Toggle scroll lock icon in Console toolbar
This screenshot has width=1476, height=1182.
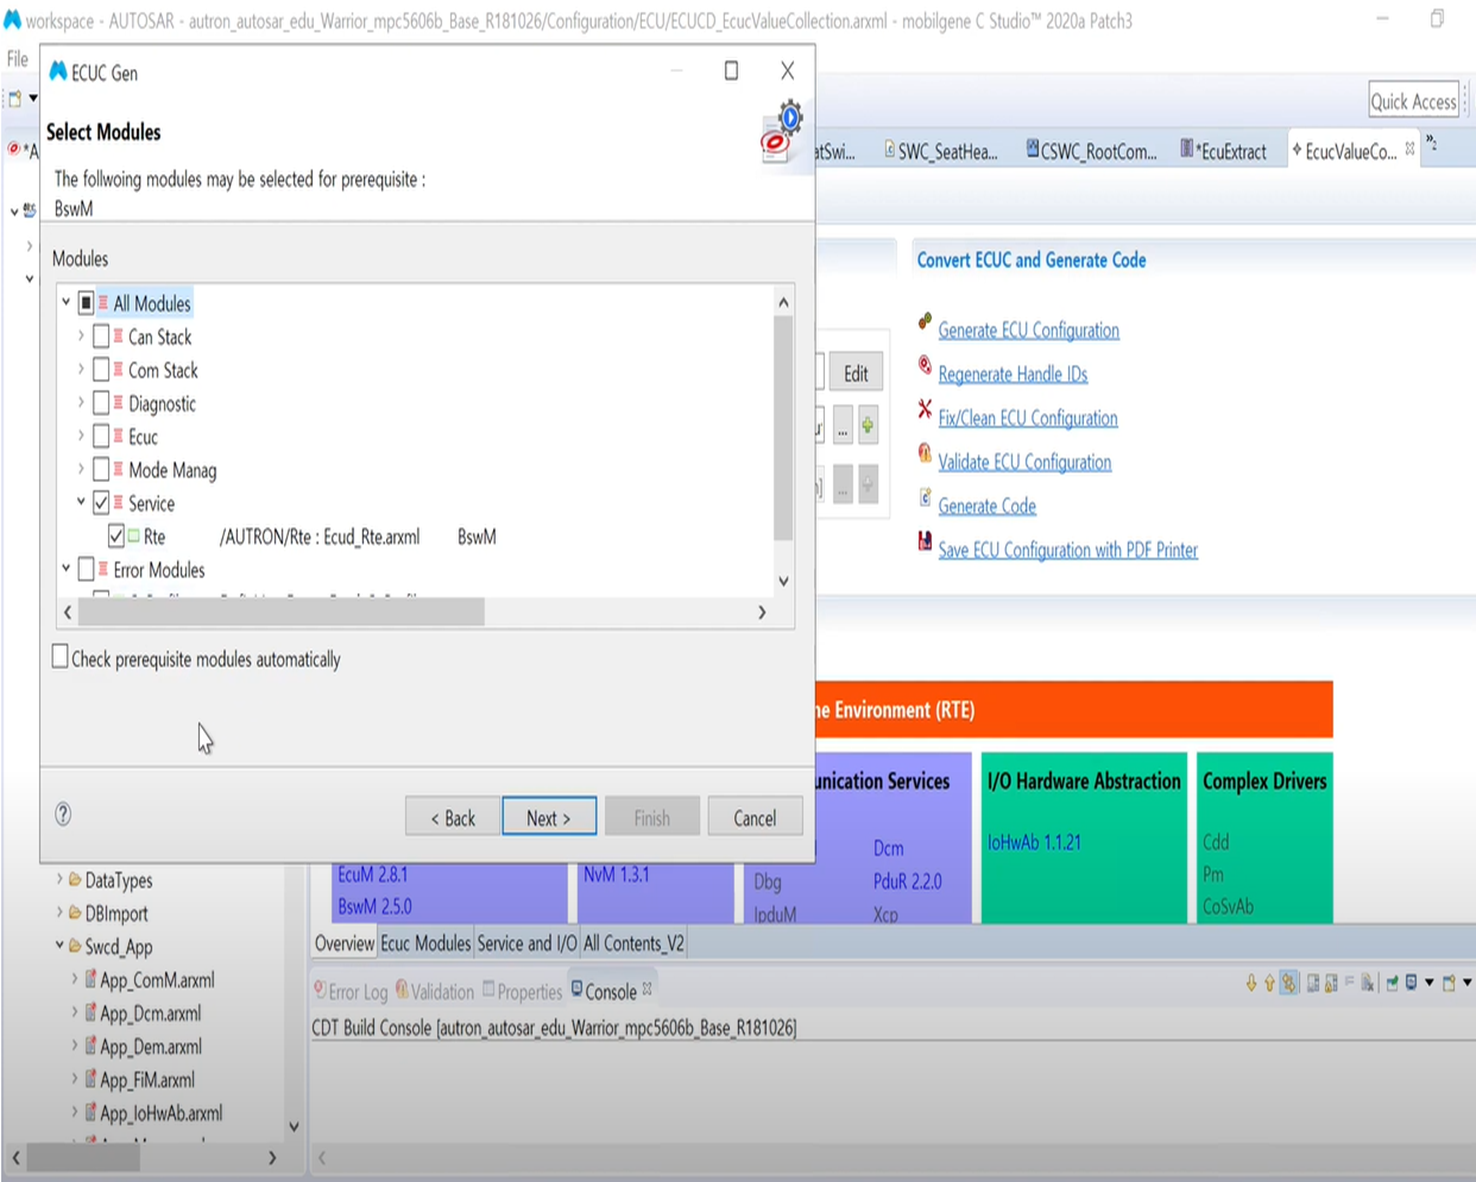pyautogui.click(x=1331, y=983)
